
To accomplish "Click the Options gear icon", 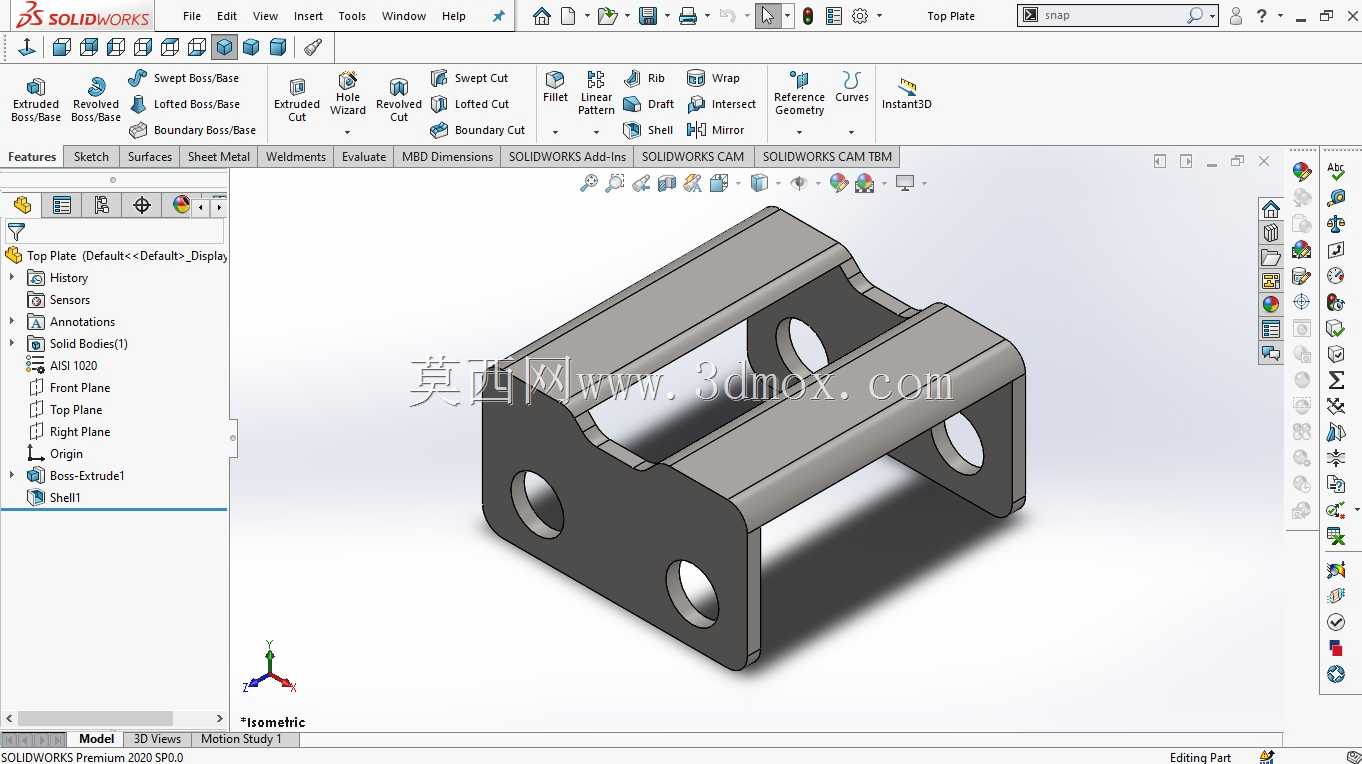I will [x=860, y=16].
